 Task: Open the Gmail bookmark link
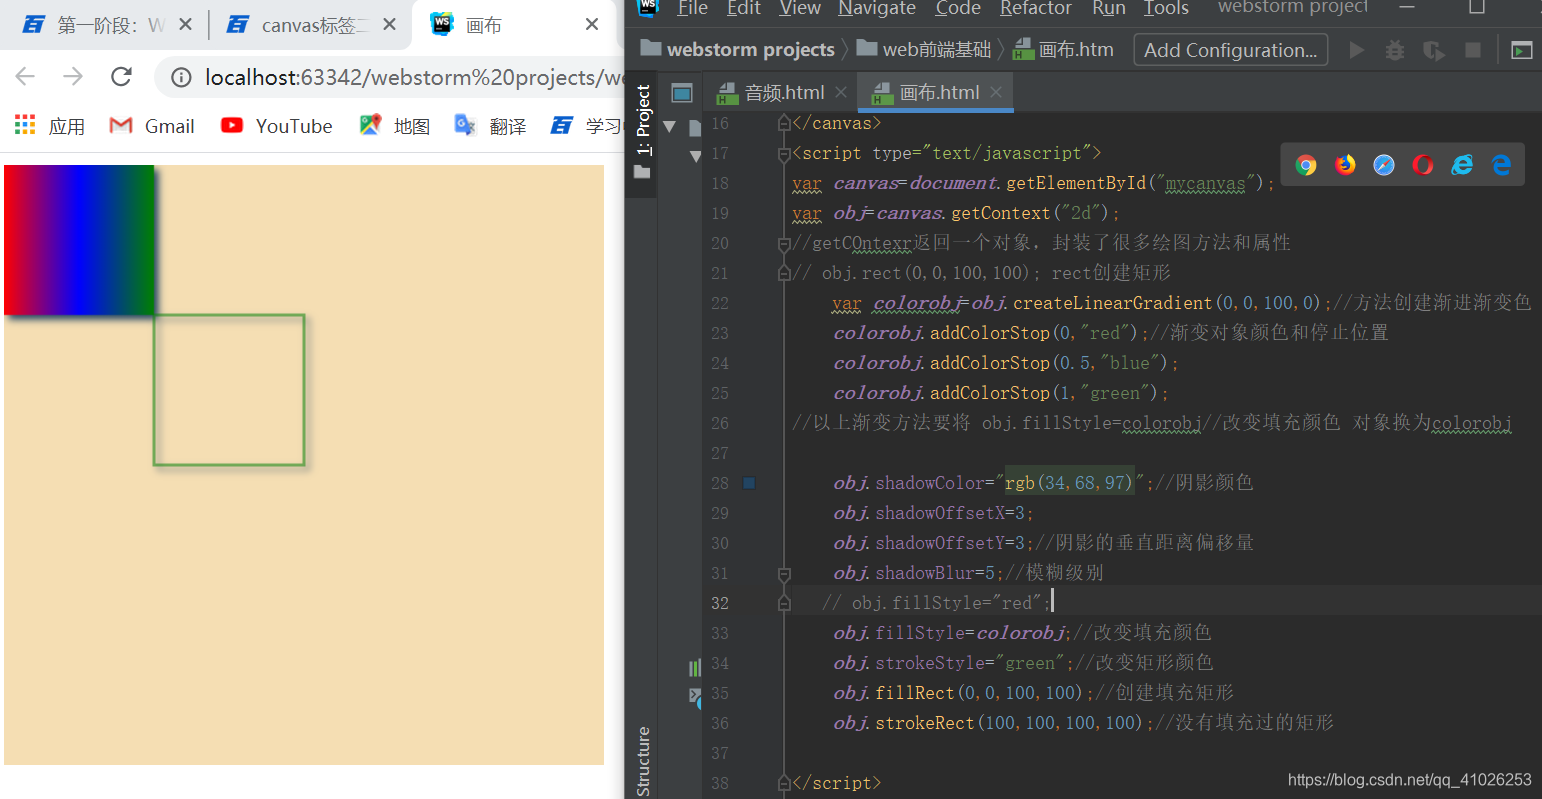150,126
